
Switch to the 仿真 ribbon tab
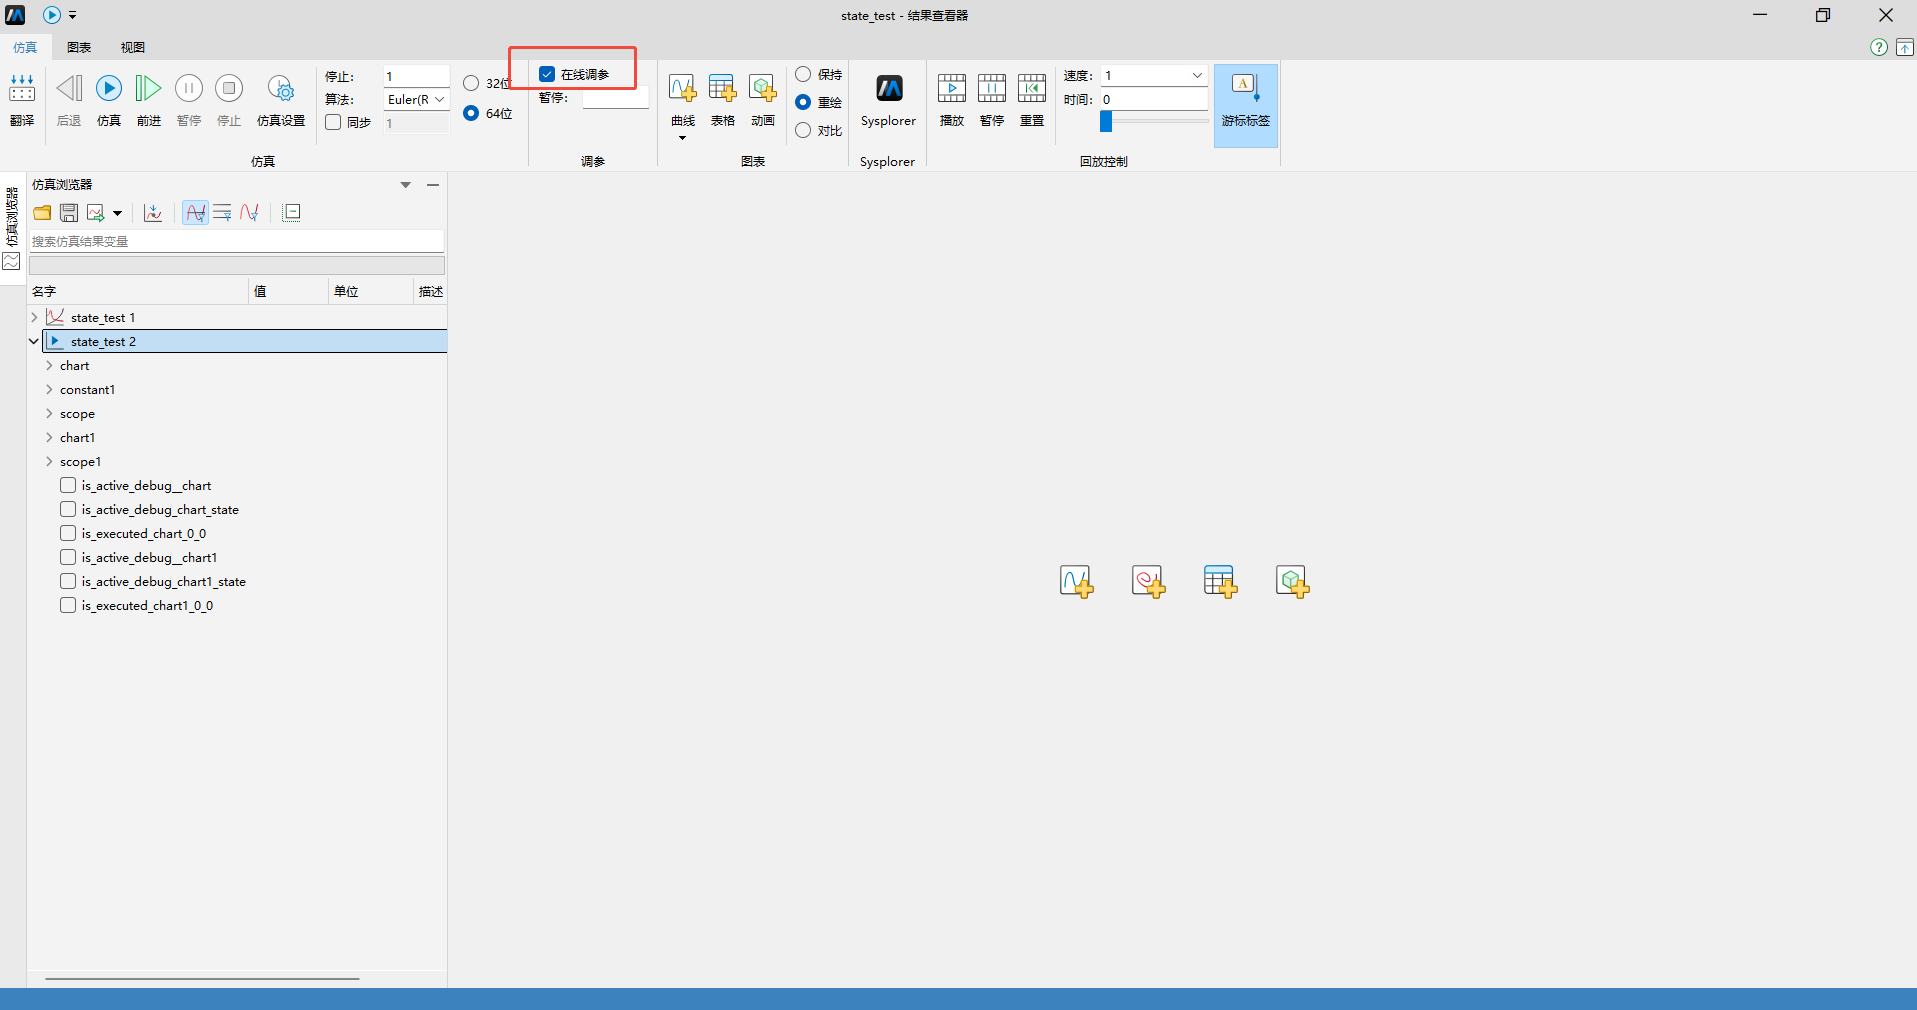point(25,47)
